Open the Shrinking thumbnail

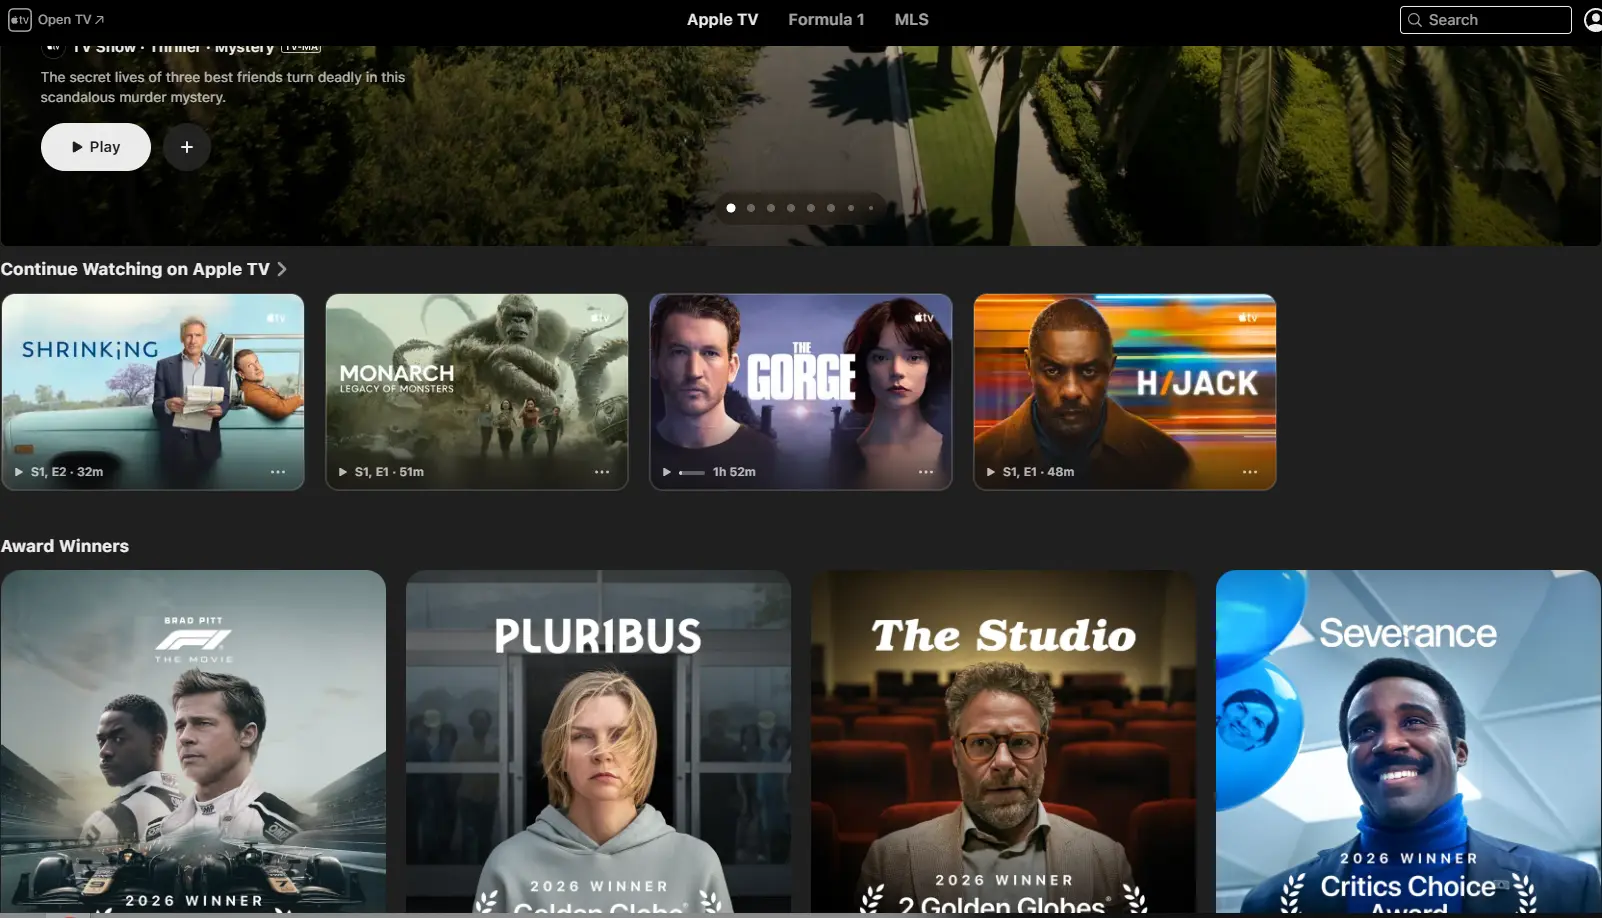(x=153, y=392)
